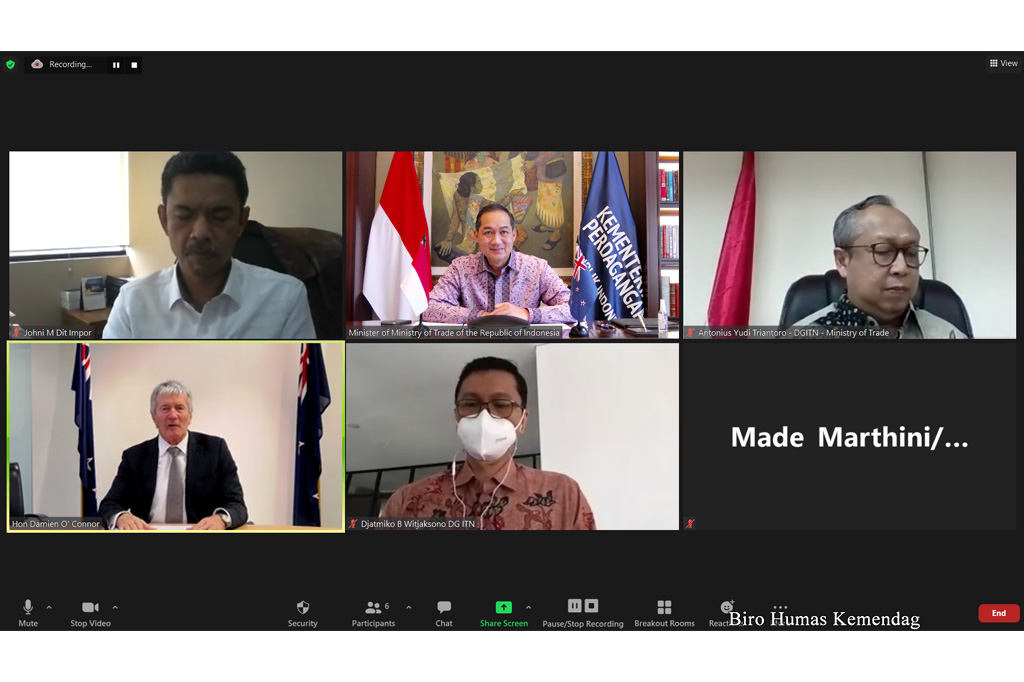1024x682 pixels.
Task: Open video options arrow beside Stop Video
Action: (x=115, y=607)
